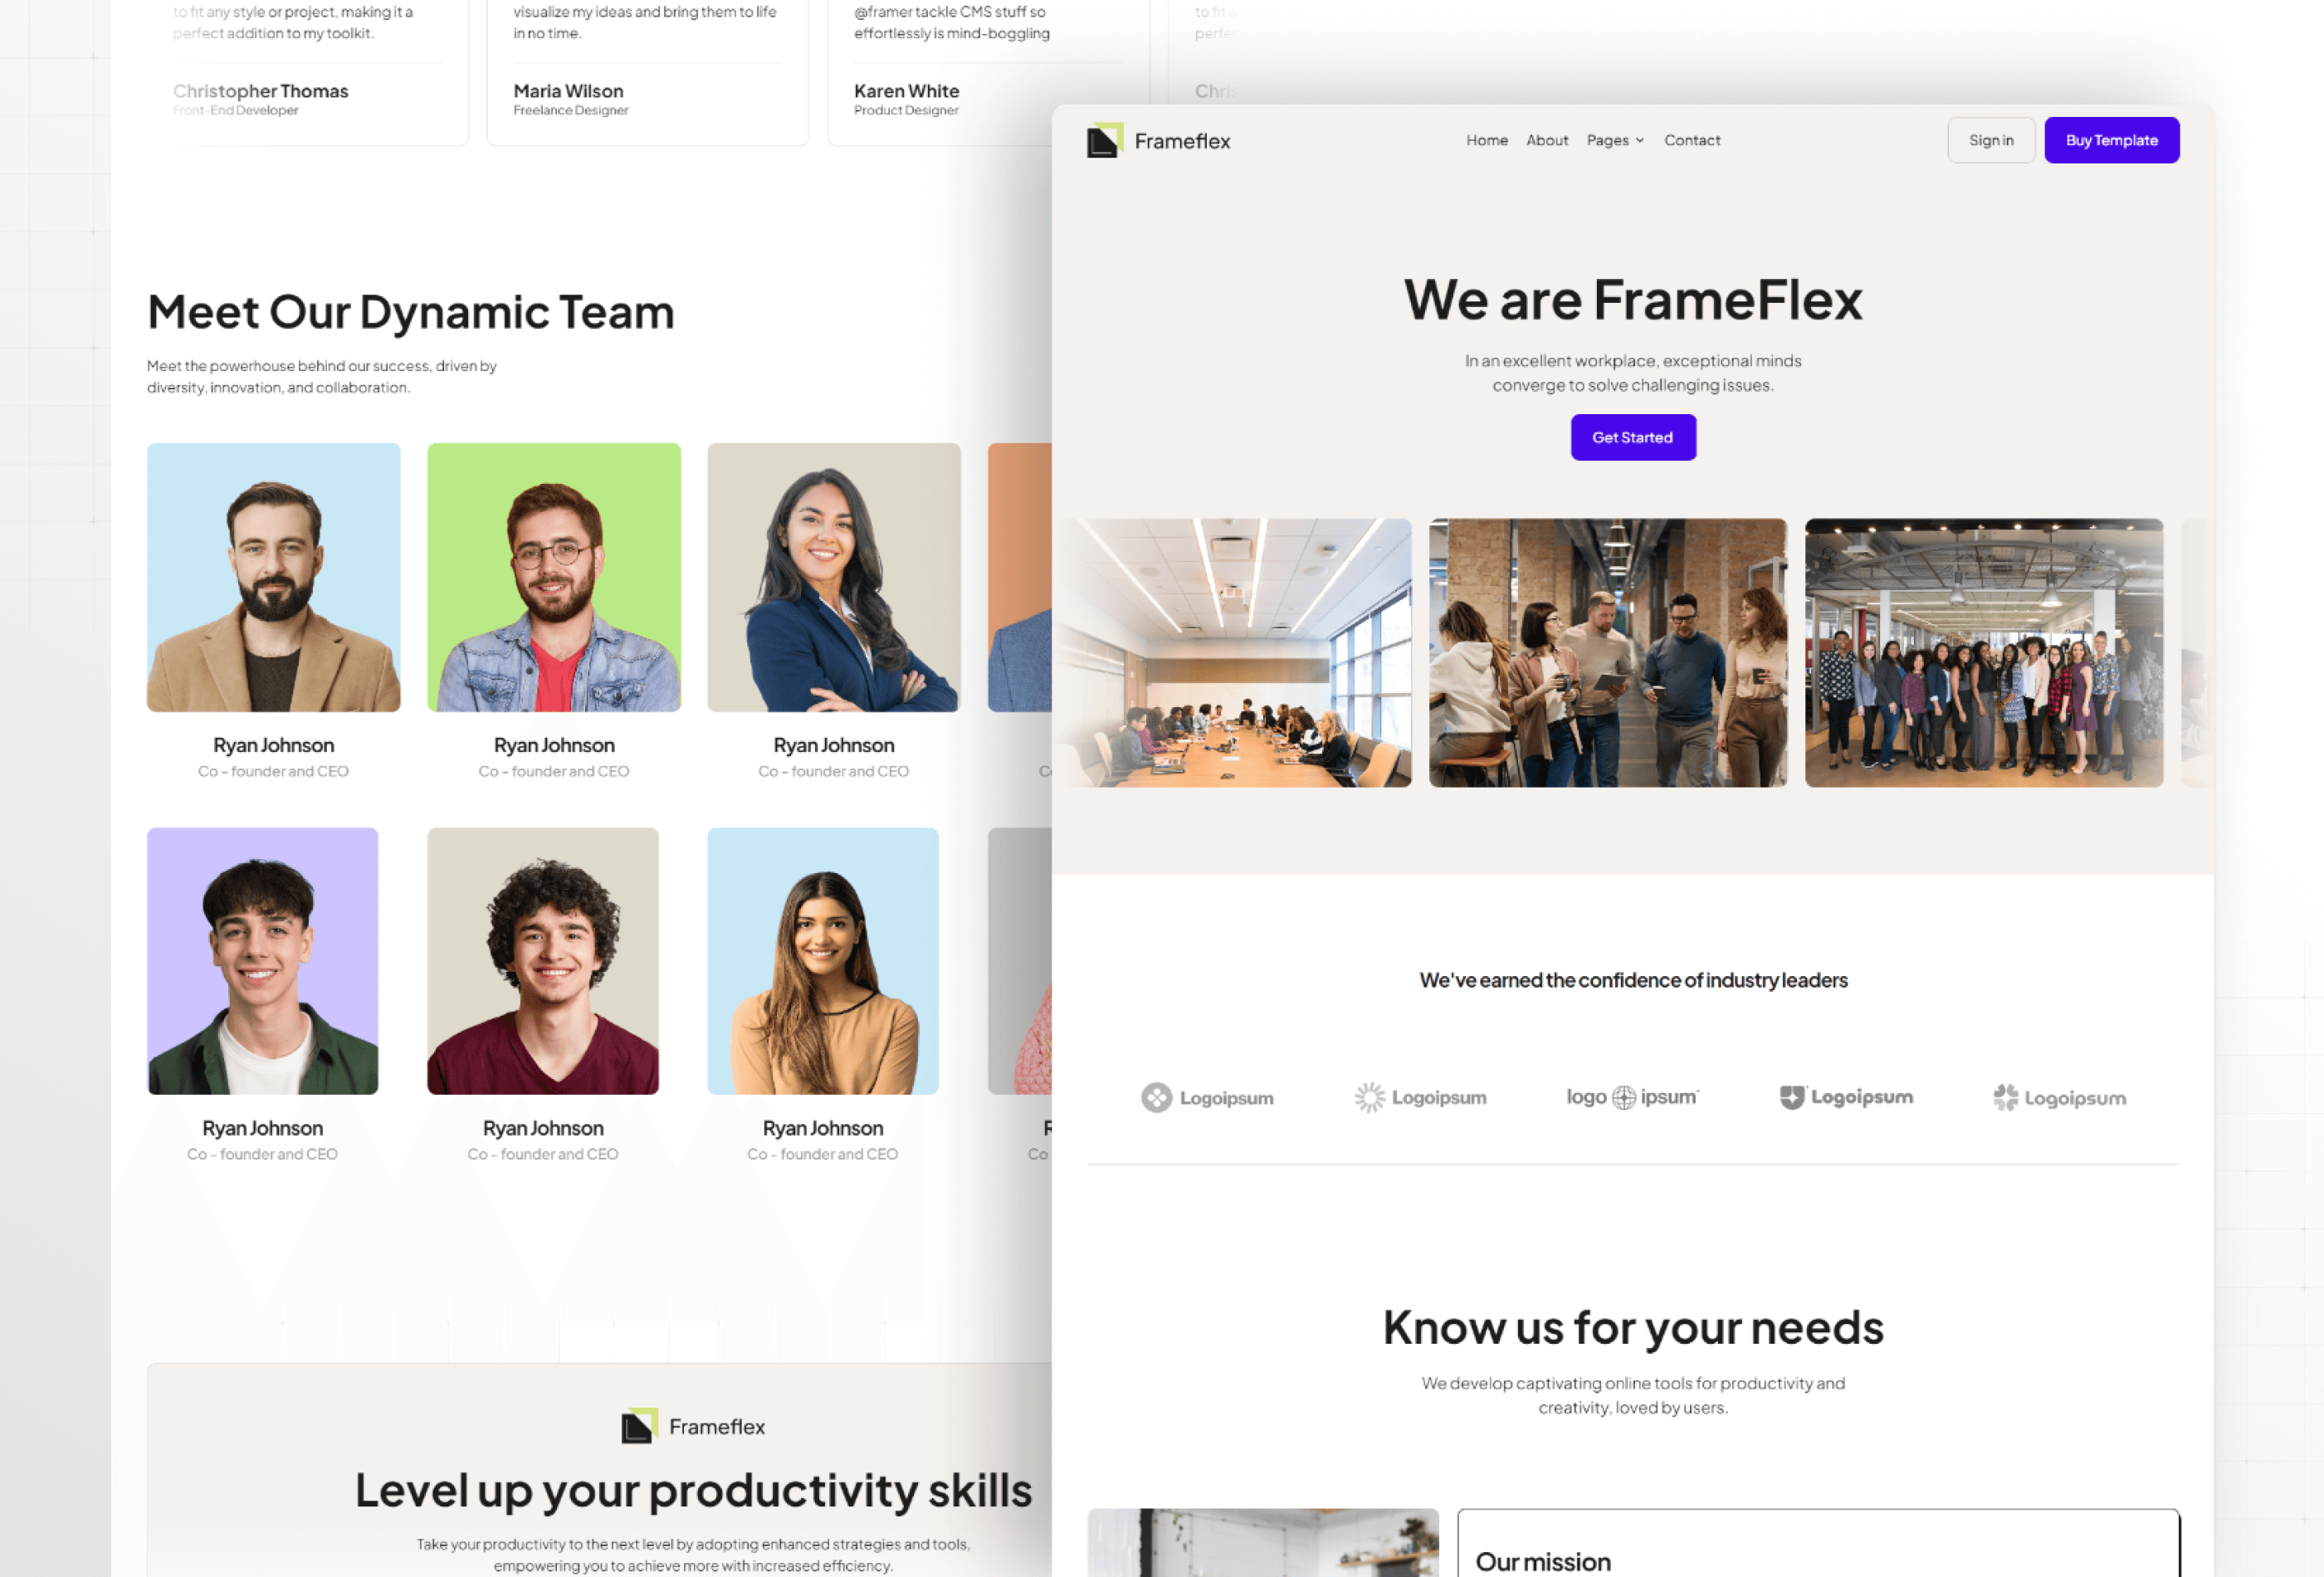The height and width of the screenshot is (1577, 2324).
Task: Click the Frameflex logo icon in footer area
Action: click(x=637, y=1426)
